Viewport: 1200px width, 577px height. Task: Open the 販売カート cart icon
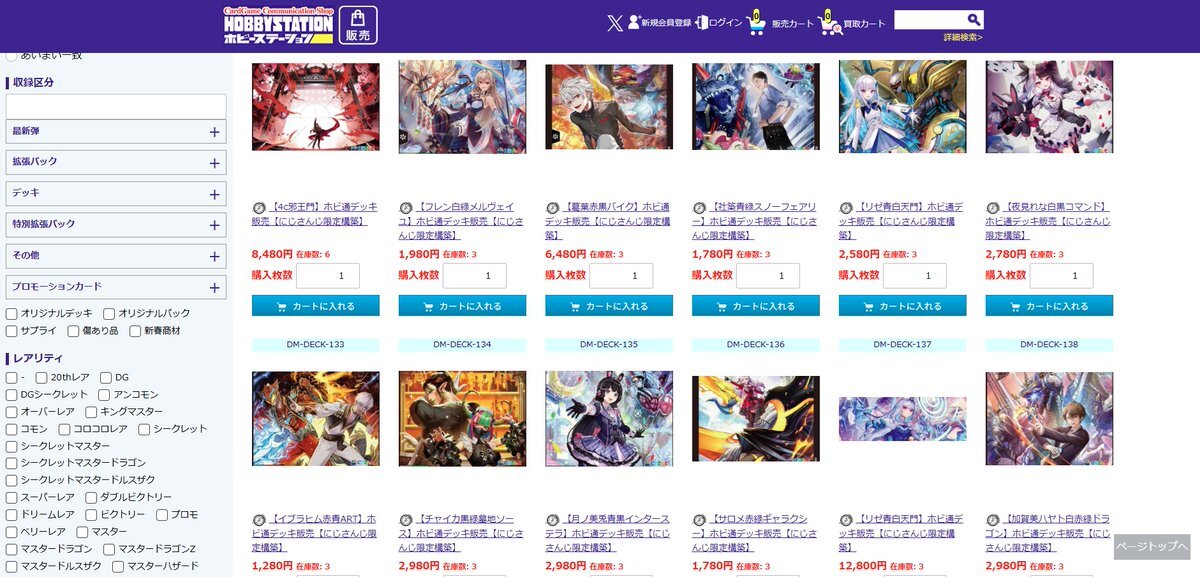coord(757,22)
